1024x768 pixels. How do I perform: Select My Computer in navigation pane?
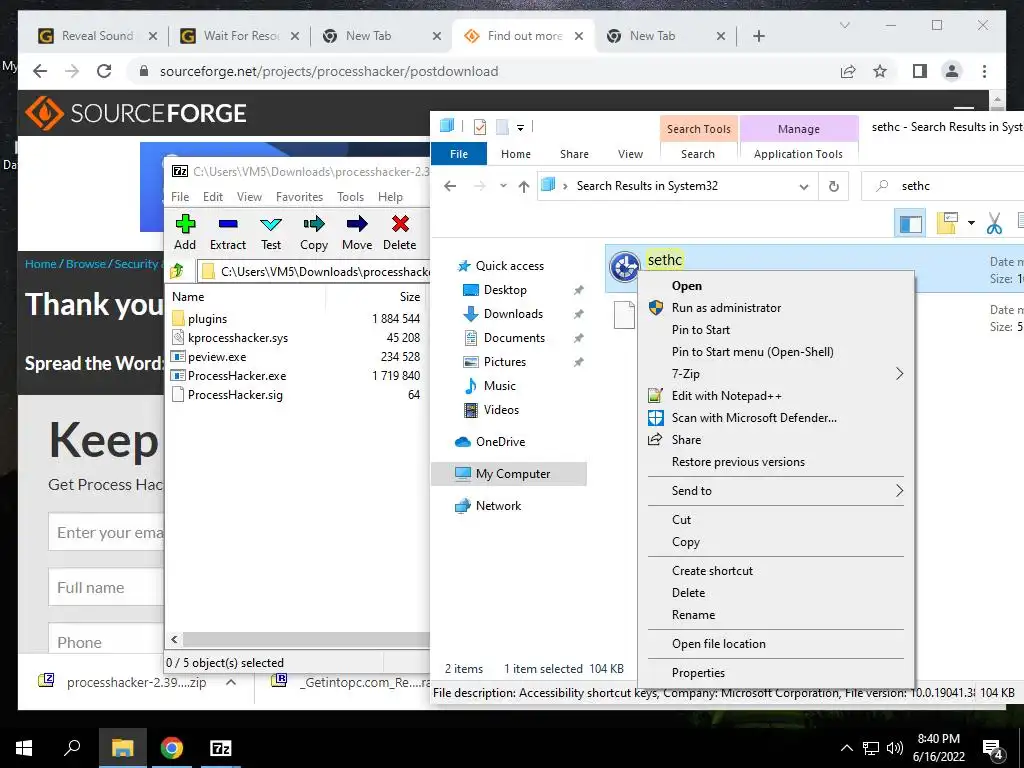click(x=509, y=473)
